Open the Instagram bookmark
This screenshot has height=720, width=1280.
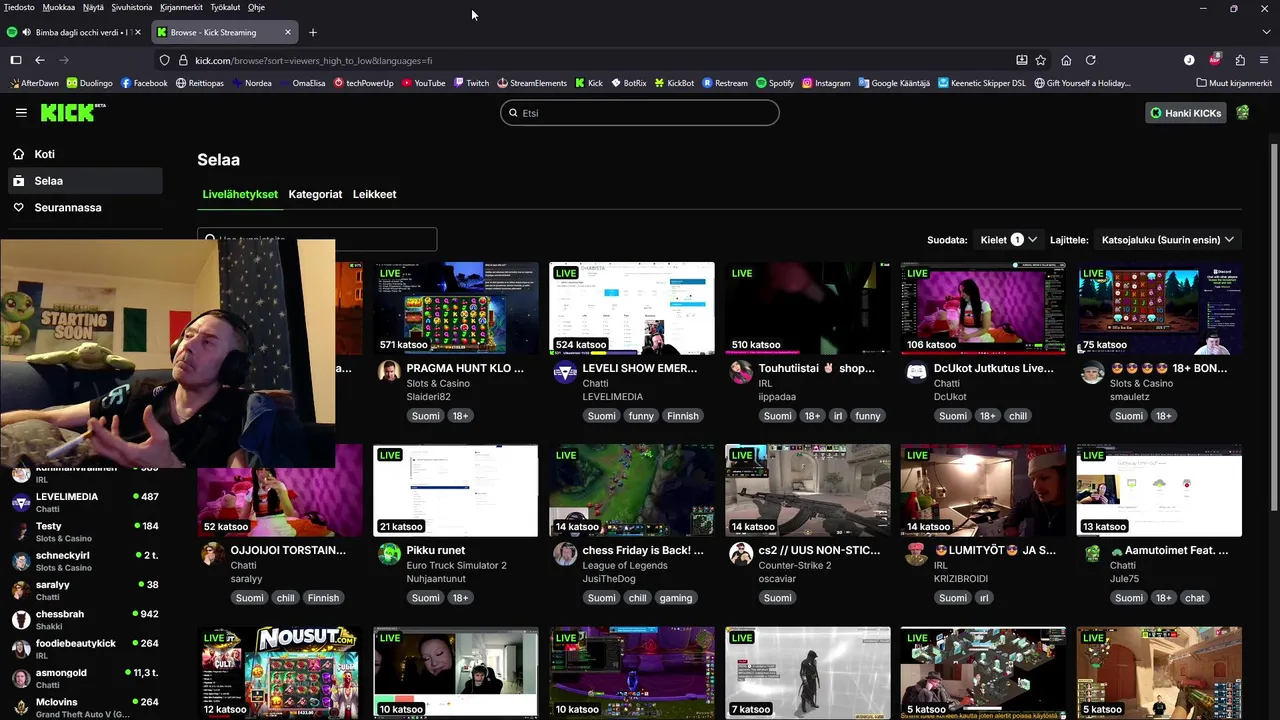826,83
